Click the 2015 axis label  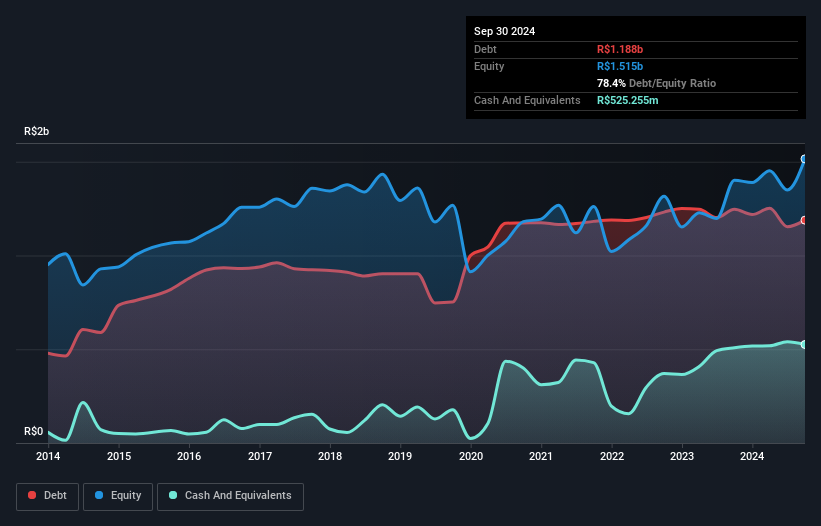(x=119, y=456)
